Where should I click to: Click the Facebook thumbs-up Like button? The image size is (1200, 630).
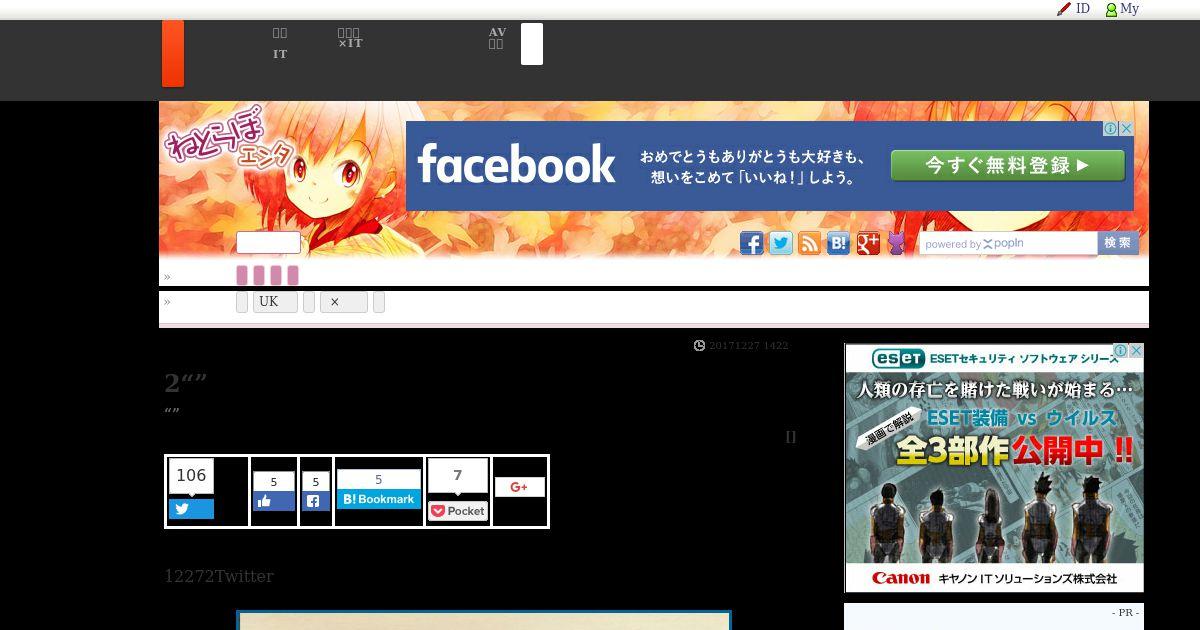click(274, 501)
